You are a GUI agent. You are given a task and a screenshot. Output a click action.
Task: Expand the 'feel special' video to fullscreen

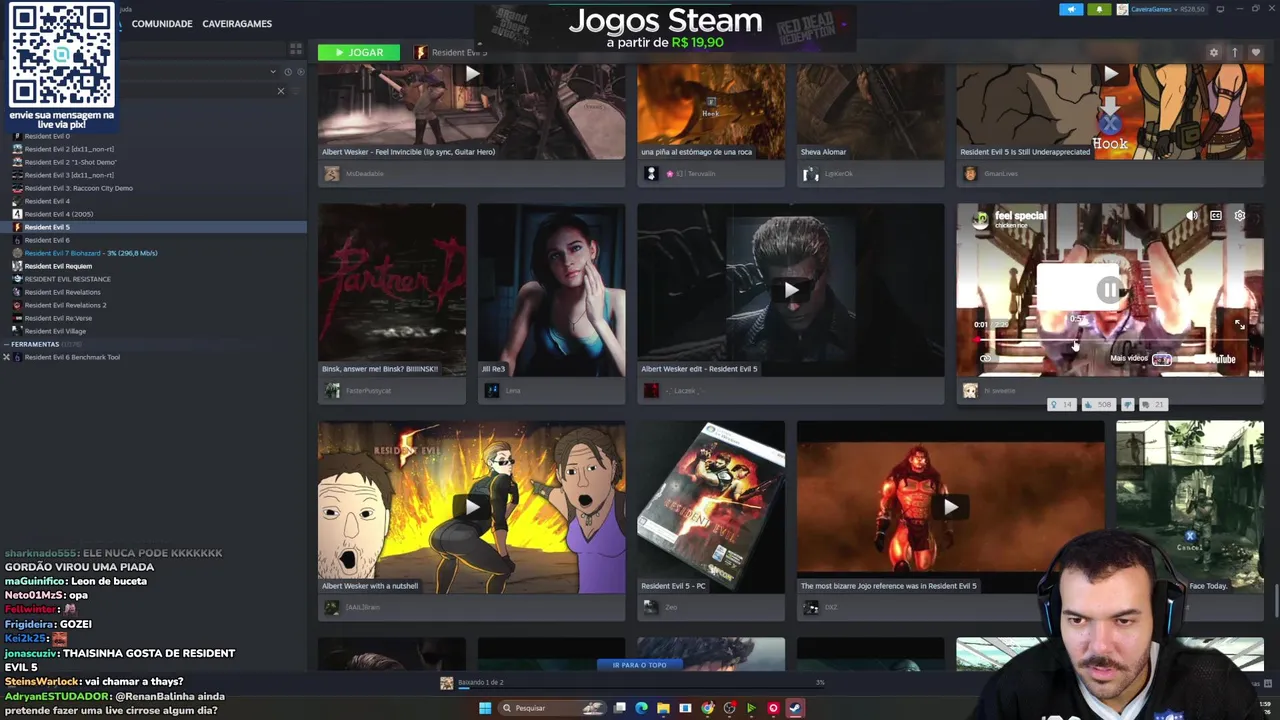point(1240,325)
